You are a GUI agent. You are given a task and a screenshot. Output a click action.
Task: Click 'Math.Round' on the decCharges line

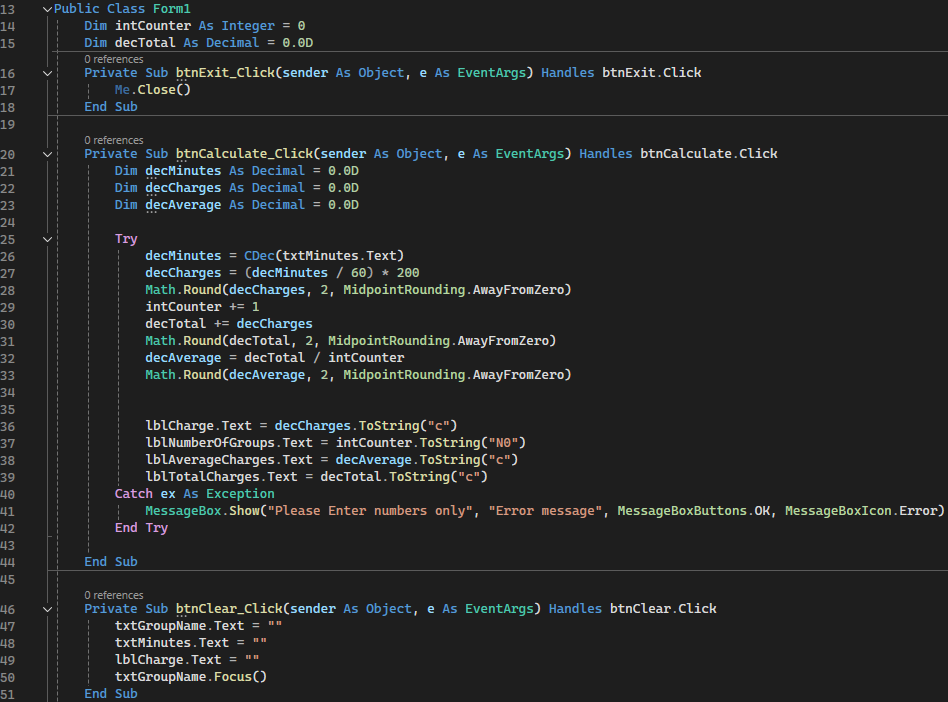tap(183, 290)
